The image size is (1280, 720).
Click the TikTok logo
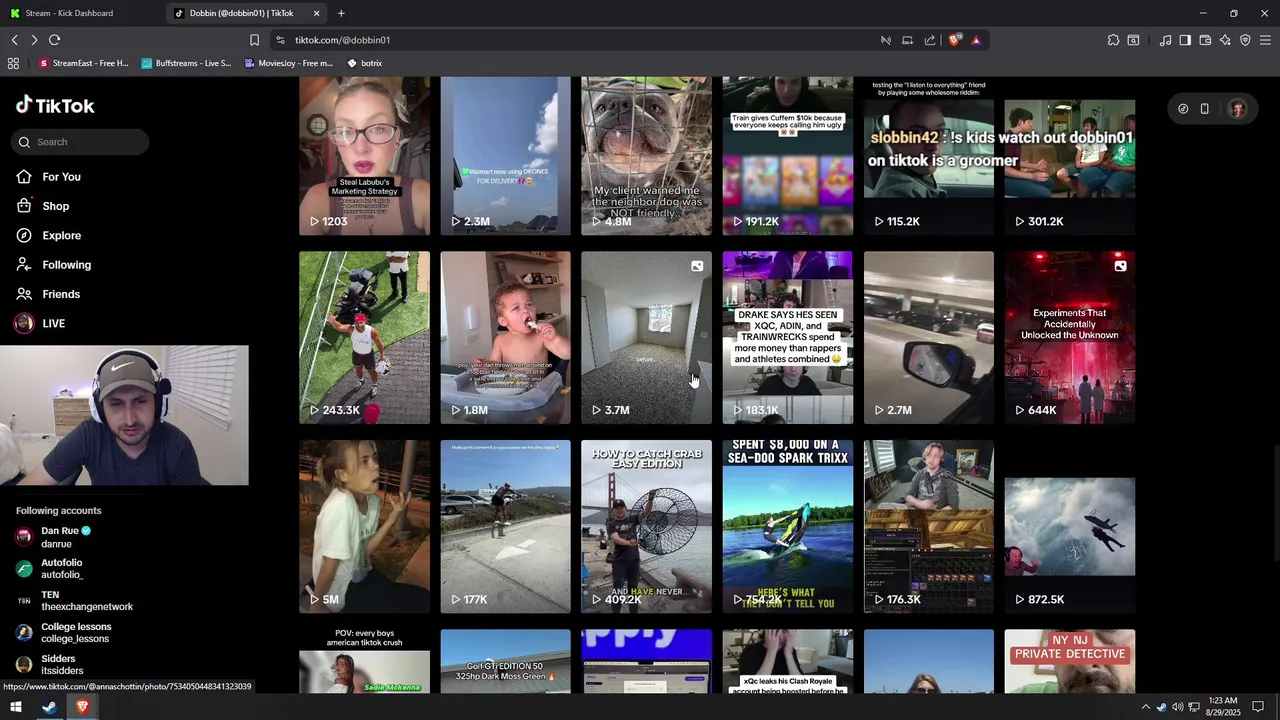tap(55, 105)
